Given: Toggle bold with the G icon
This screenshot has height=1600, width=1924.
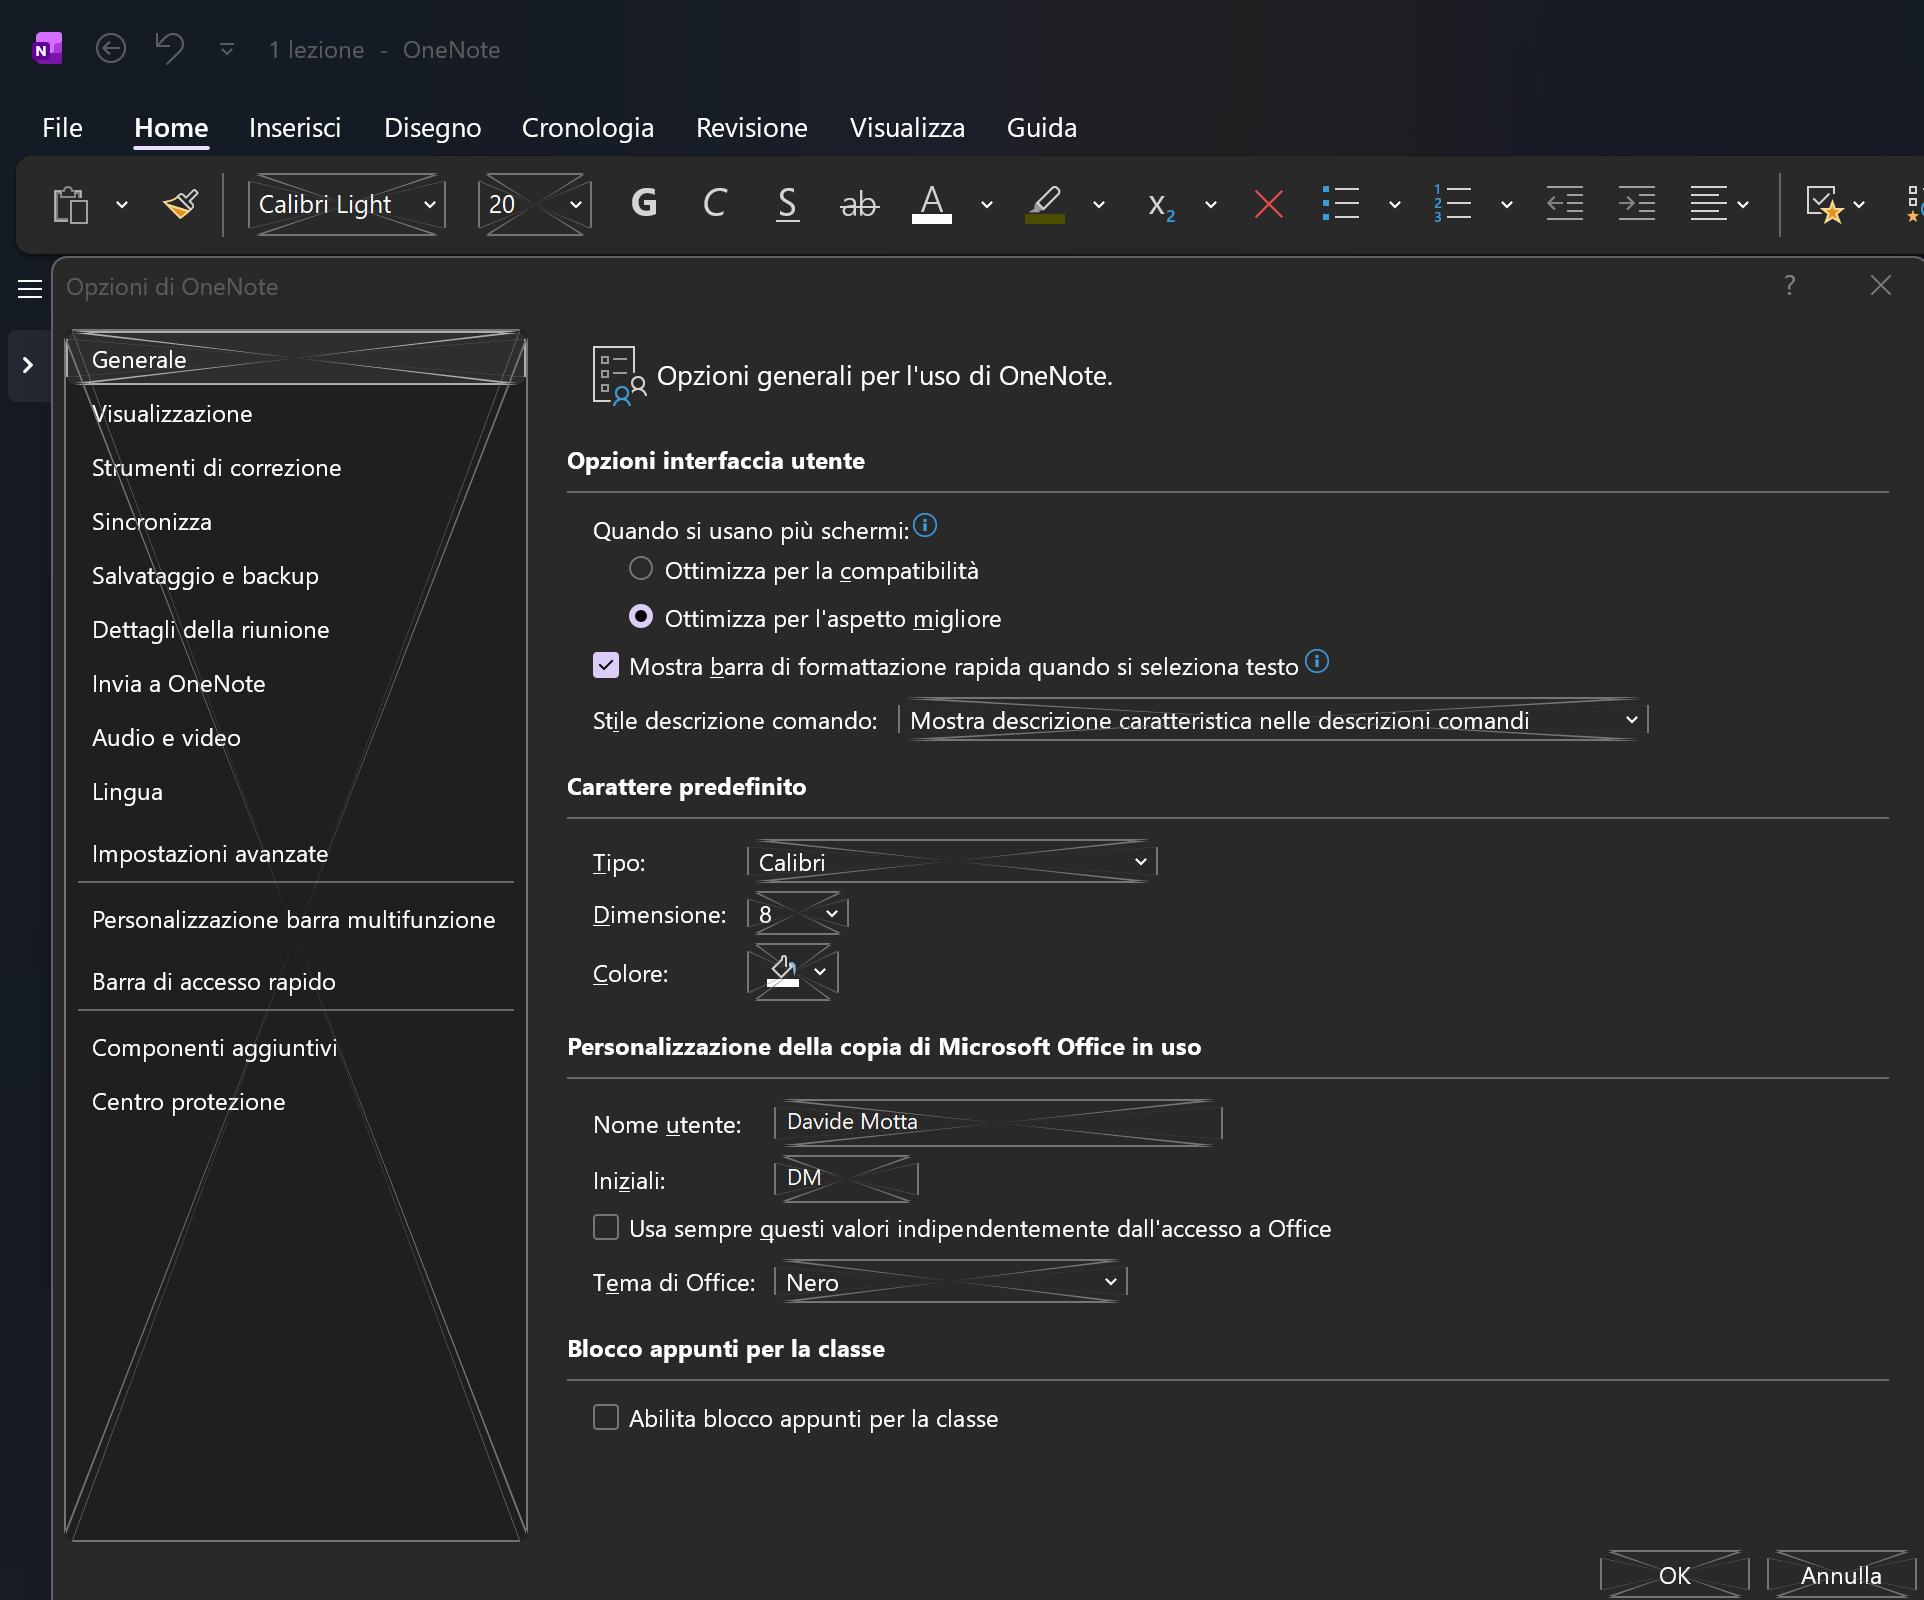Looking at the screenshot, I should 644,204.
